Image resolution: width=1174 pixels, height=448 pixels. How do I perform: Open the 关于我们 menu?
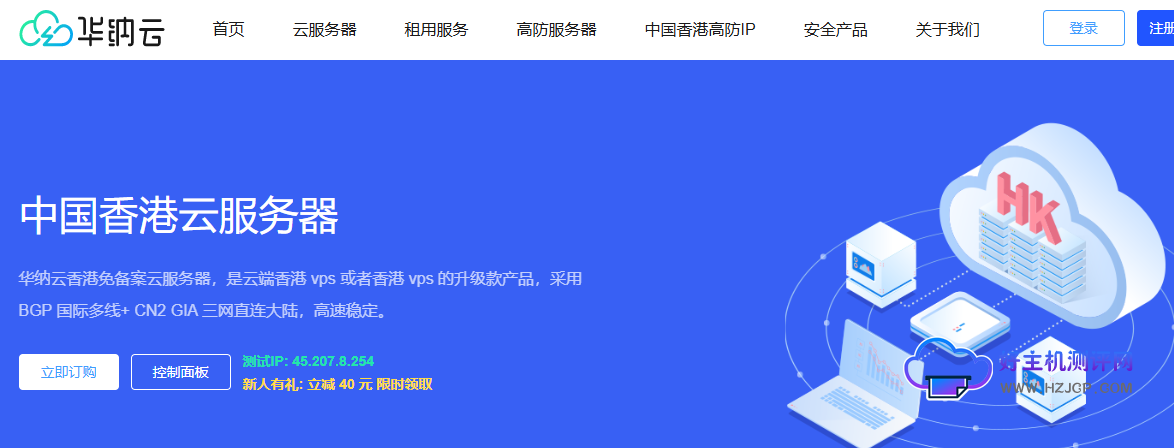(x=947, y=30)
